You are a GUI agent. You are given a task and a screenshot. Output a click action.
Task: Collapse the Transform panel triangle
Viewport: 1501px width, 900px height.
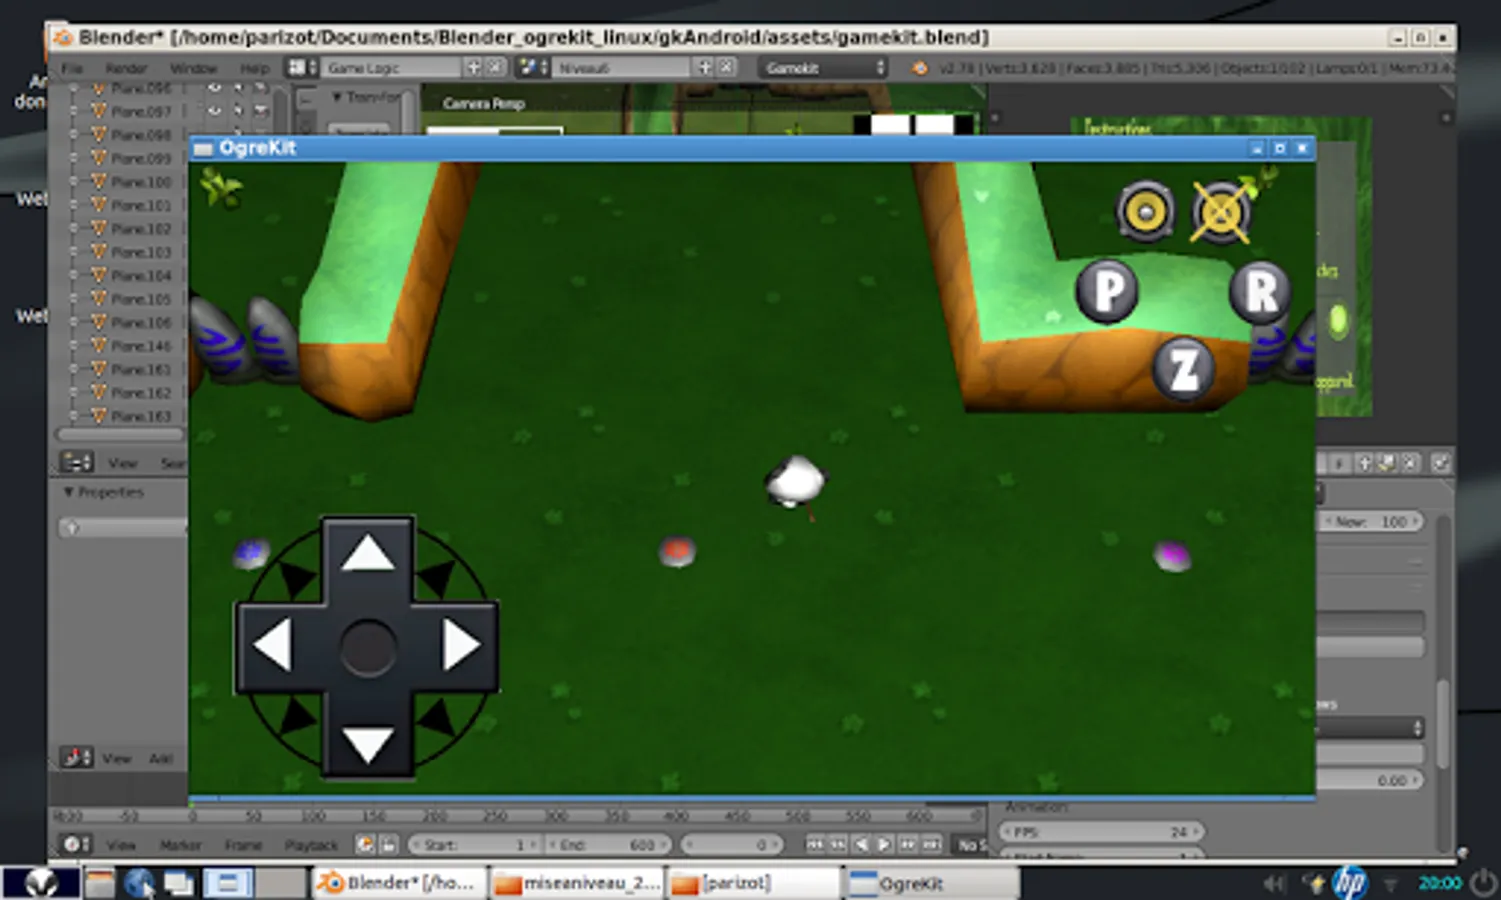click(x=337, y=97)
